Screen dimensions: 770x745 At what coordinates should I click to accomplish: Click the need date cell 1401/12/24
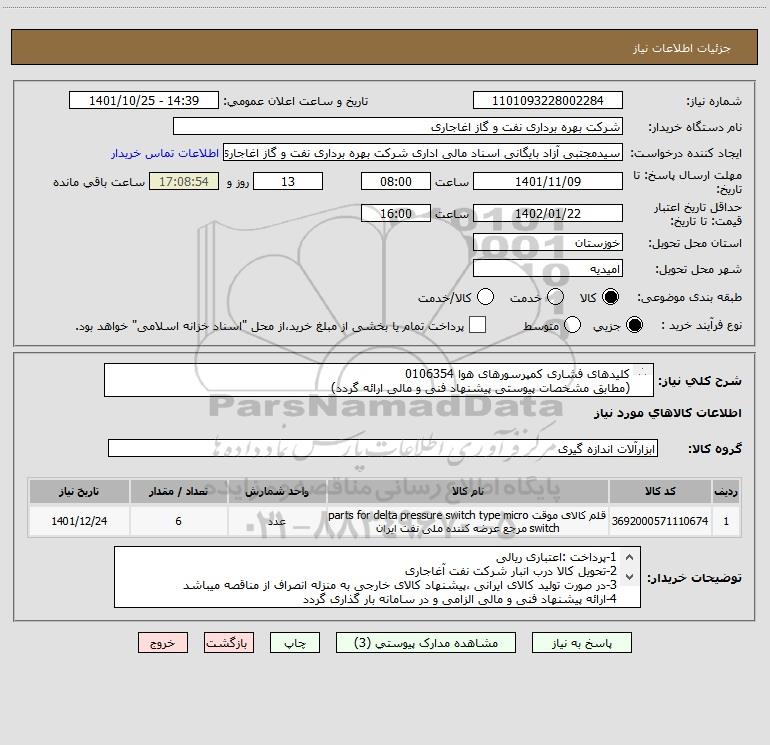(x=79, y=521)
